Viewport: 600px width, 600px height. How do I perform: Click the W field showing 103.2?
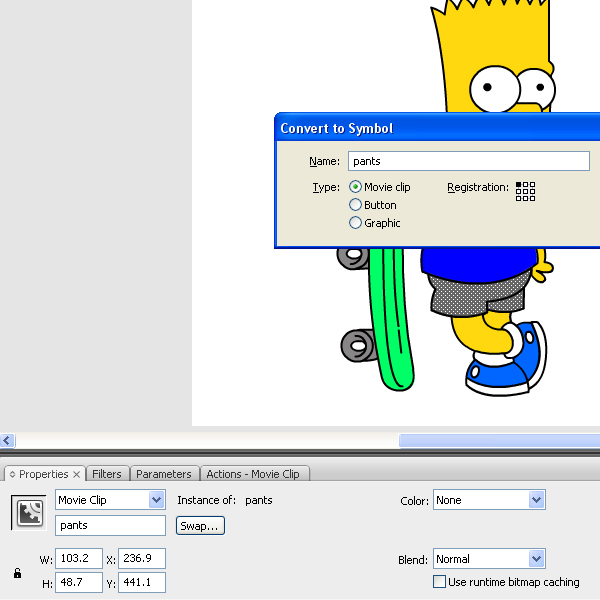tap(79, 558)
